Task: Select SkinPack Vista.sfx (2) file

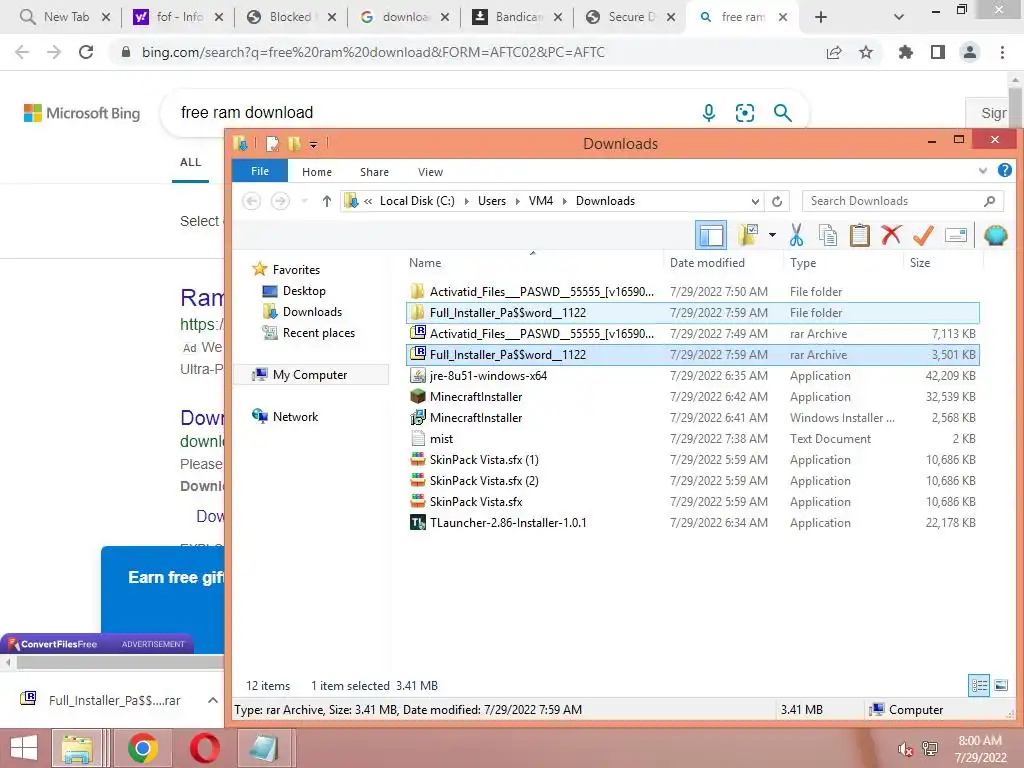Action: point(692,480)
